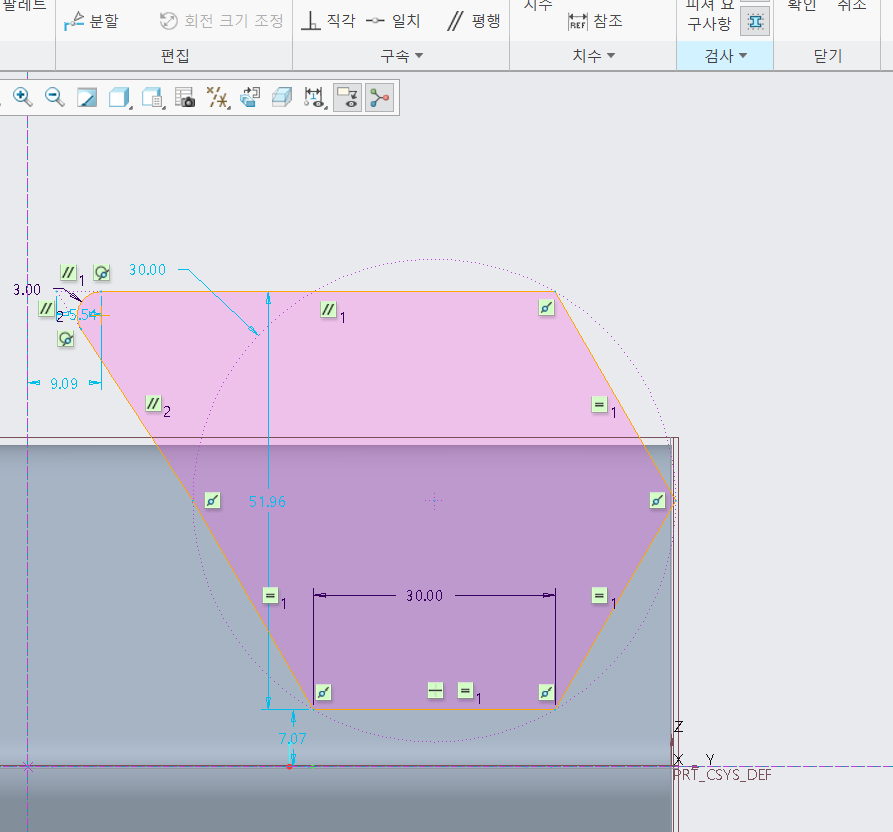Image resolution: width=893 pixels, height=832 pixels.
Task: Select the tangent symbol below the 5.54 dimension
Action: (66, 339)
